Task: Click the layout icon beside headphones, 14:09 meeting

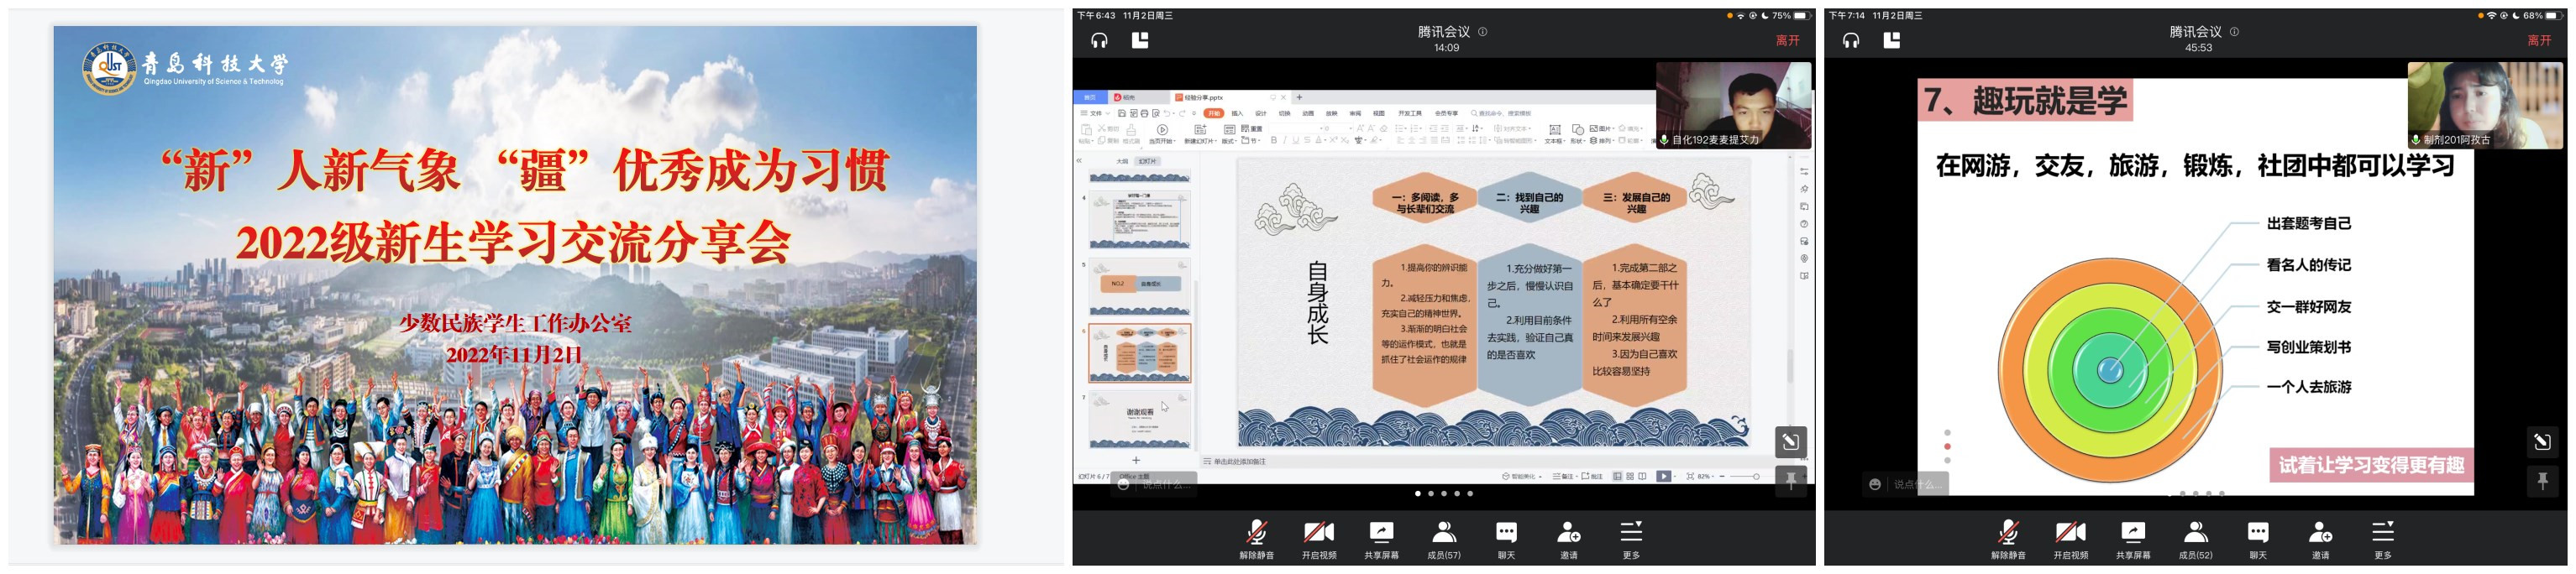Action: pyautogui.click(x=1140, y=40)
